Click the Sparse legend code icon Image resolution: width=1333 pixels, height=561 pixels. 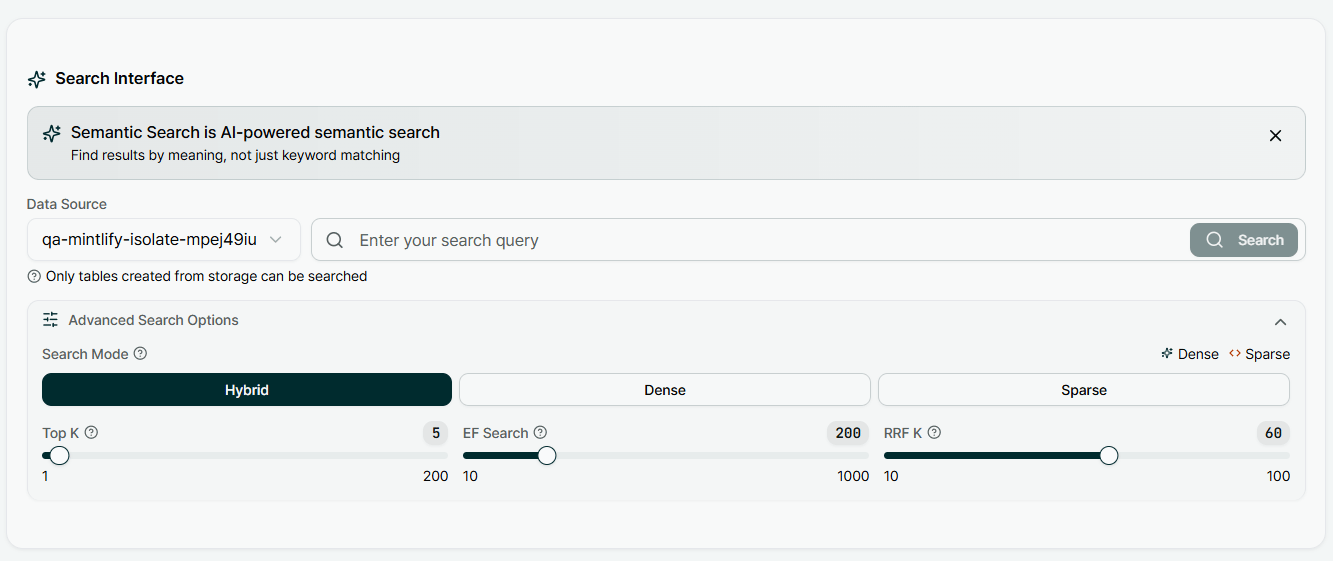point(1235,354)
